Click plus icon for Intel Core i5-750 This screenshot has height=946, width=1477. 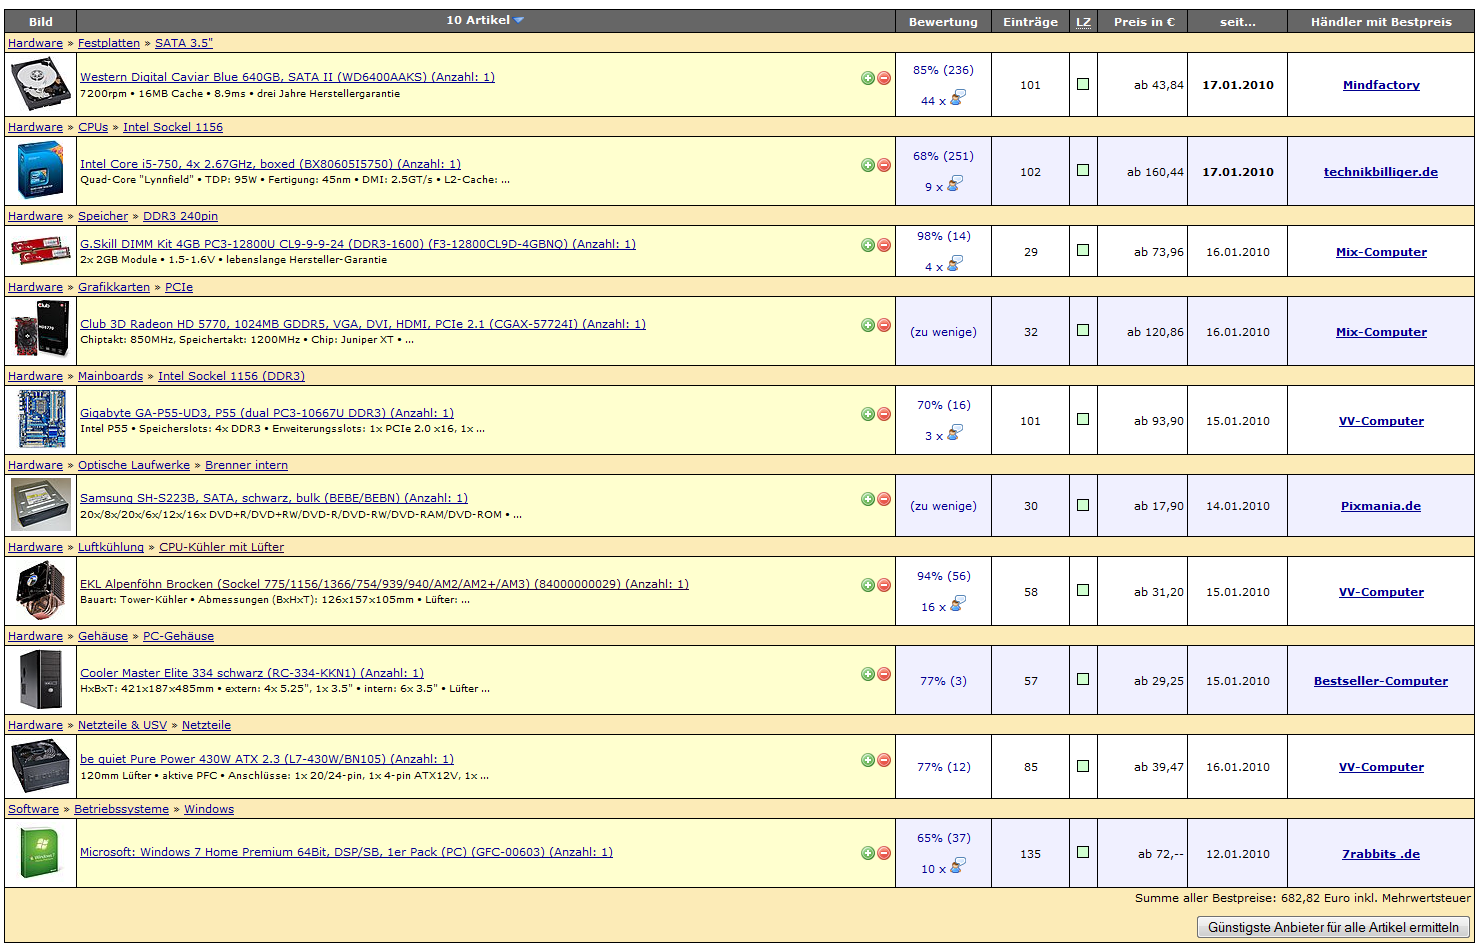click(x=868, y=165)
